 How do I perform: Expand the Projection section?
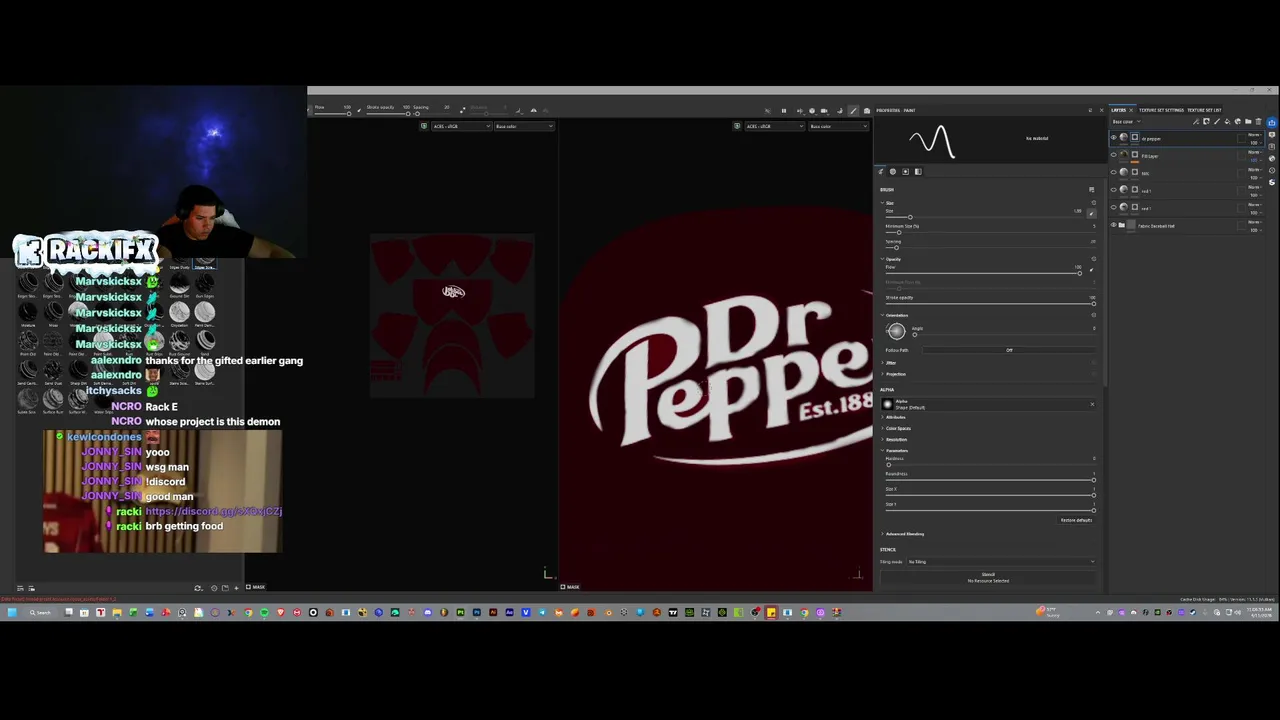click(x=882, y=374)
